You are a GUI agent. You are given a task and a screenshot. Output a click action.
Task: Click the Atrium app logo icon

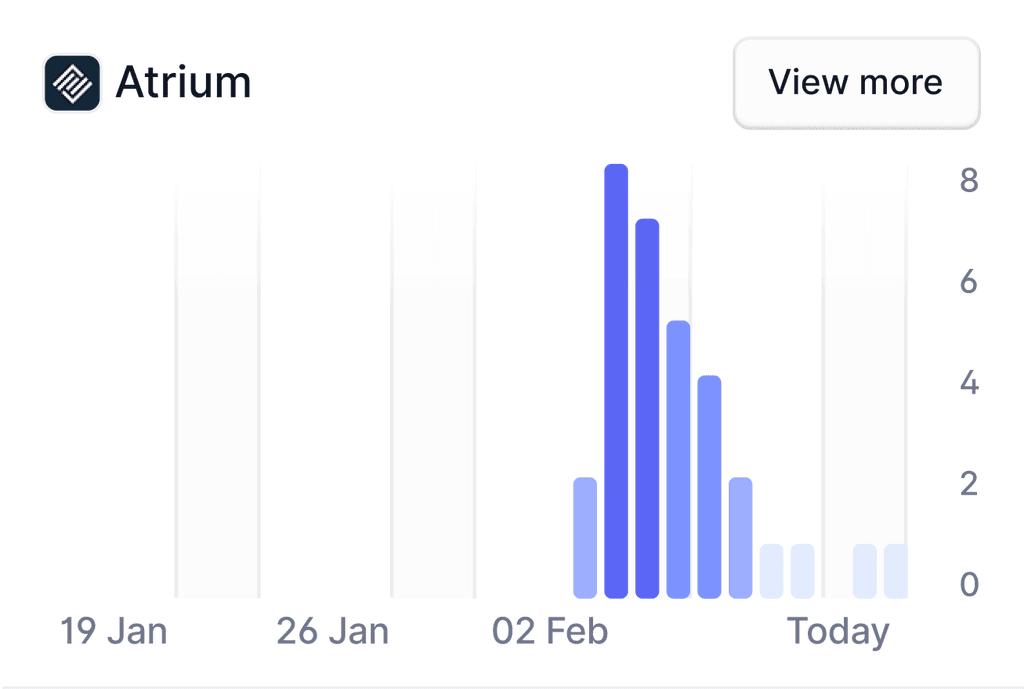(73, 82)
